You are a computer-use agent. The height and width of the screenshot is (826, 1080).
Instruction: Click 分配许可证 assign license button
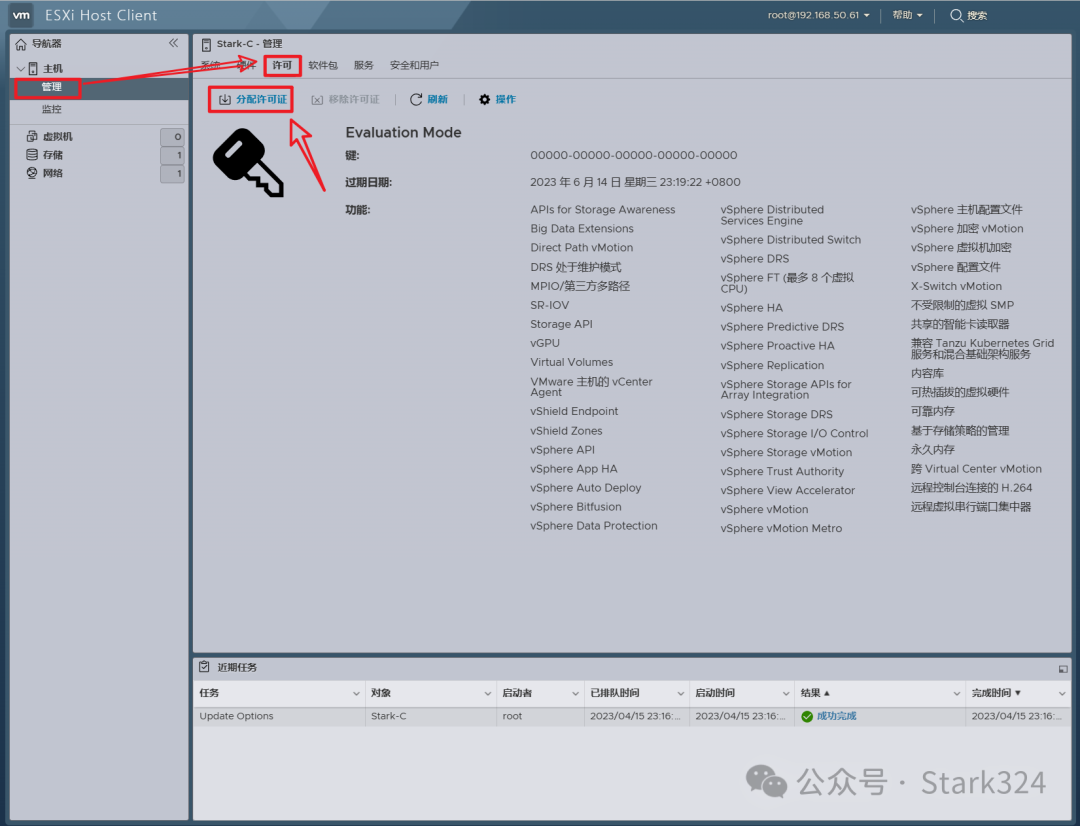tap(252, 99)
